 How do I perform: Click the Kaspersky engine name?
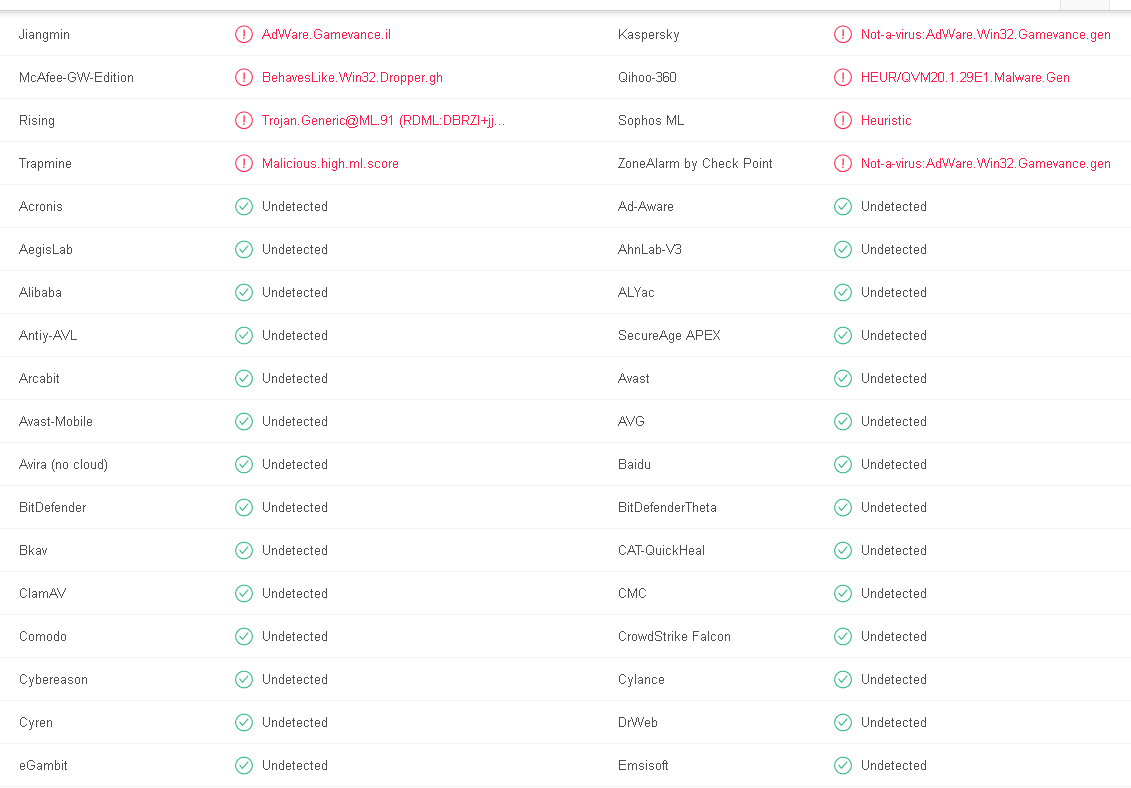[x=648, y=35]
